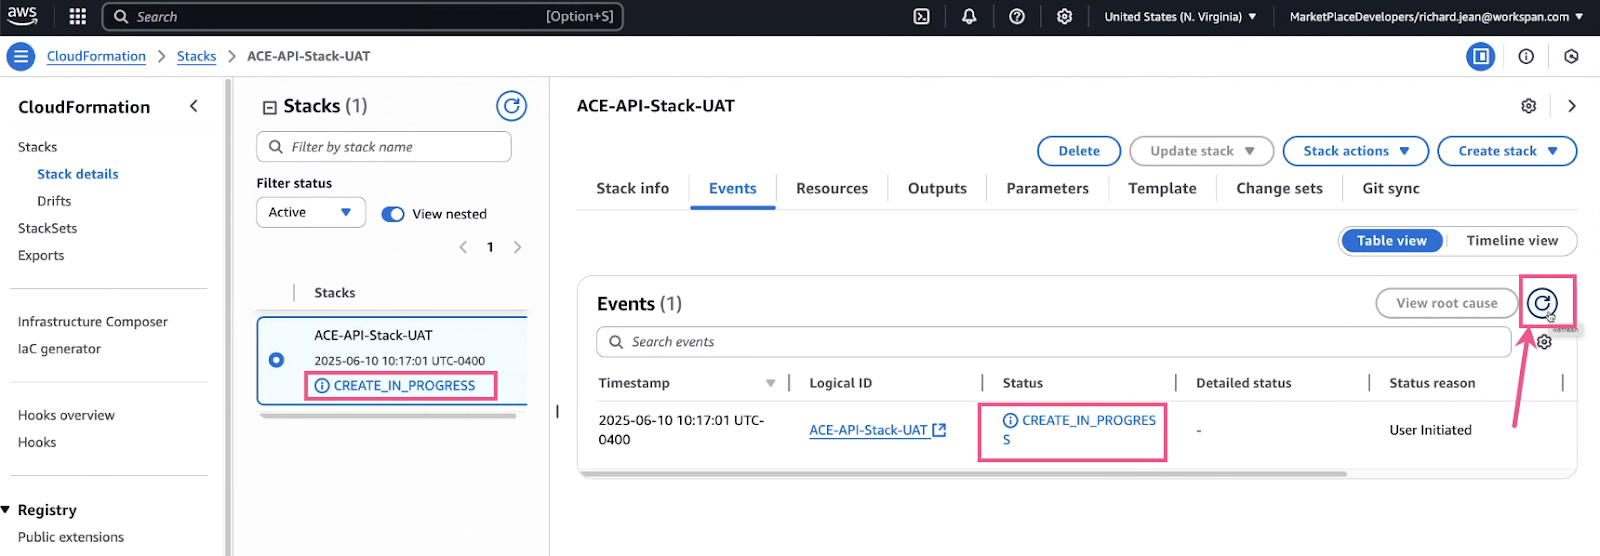This screenshot has width=1600, height=556.
Task: Open the Events tab
Action: click(733, 188)
